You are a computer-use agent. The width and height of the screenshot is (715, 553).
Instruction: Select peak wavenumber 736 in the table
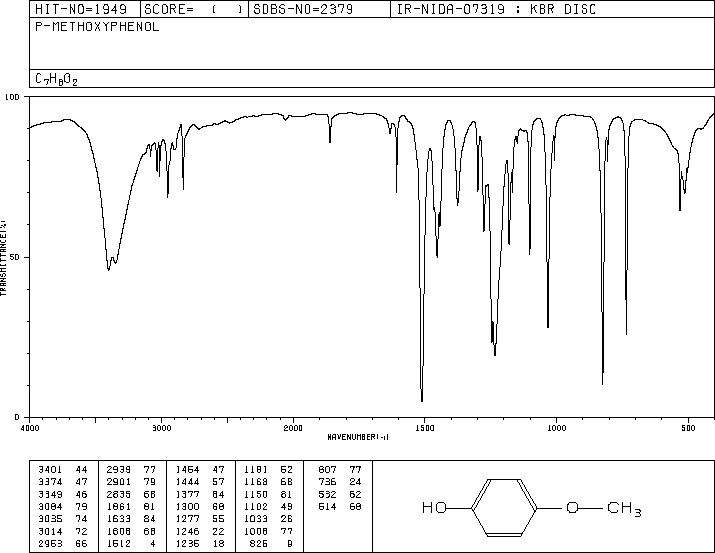tap(327, 482)
